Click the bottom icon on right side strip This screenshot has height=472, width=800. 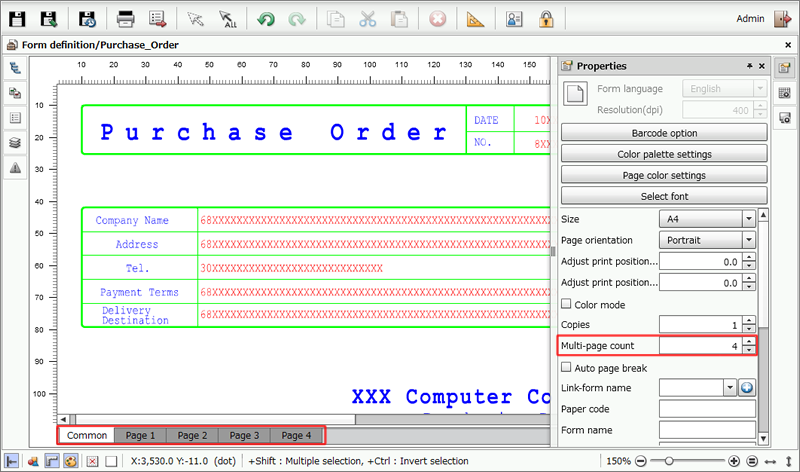point(784,118)
